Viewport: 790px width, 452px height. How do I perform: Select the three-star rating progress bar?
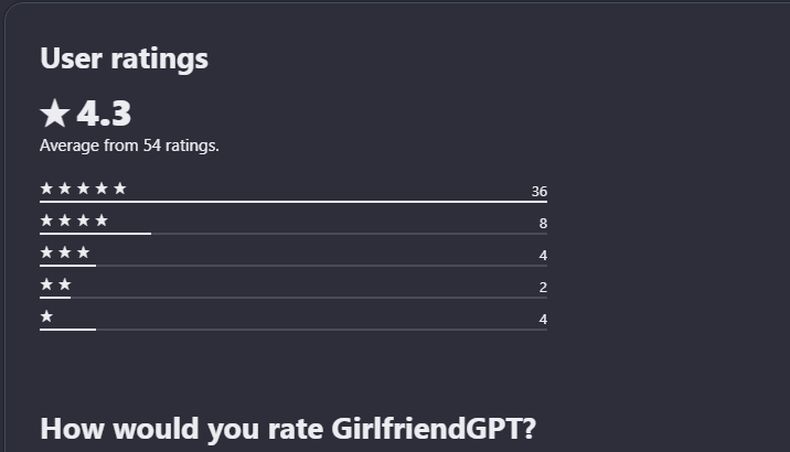(x=293, y=265)
